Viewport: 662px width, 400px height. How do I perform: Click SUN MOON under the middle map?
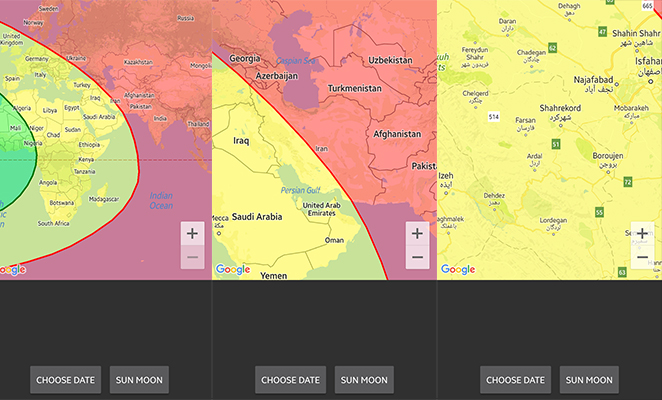click(364, 380)
